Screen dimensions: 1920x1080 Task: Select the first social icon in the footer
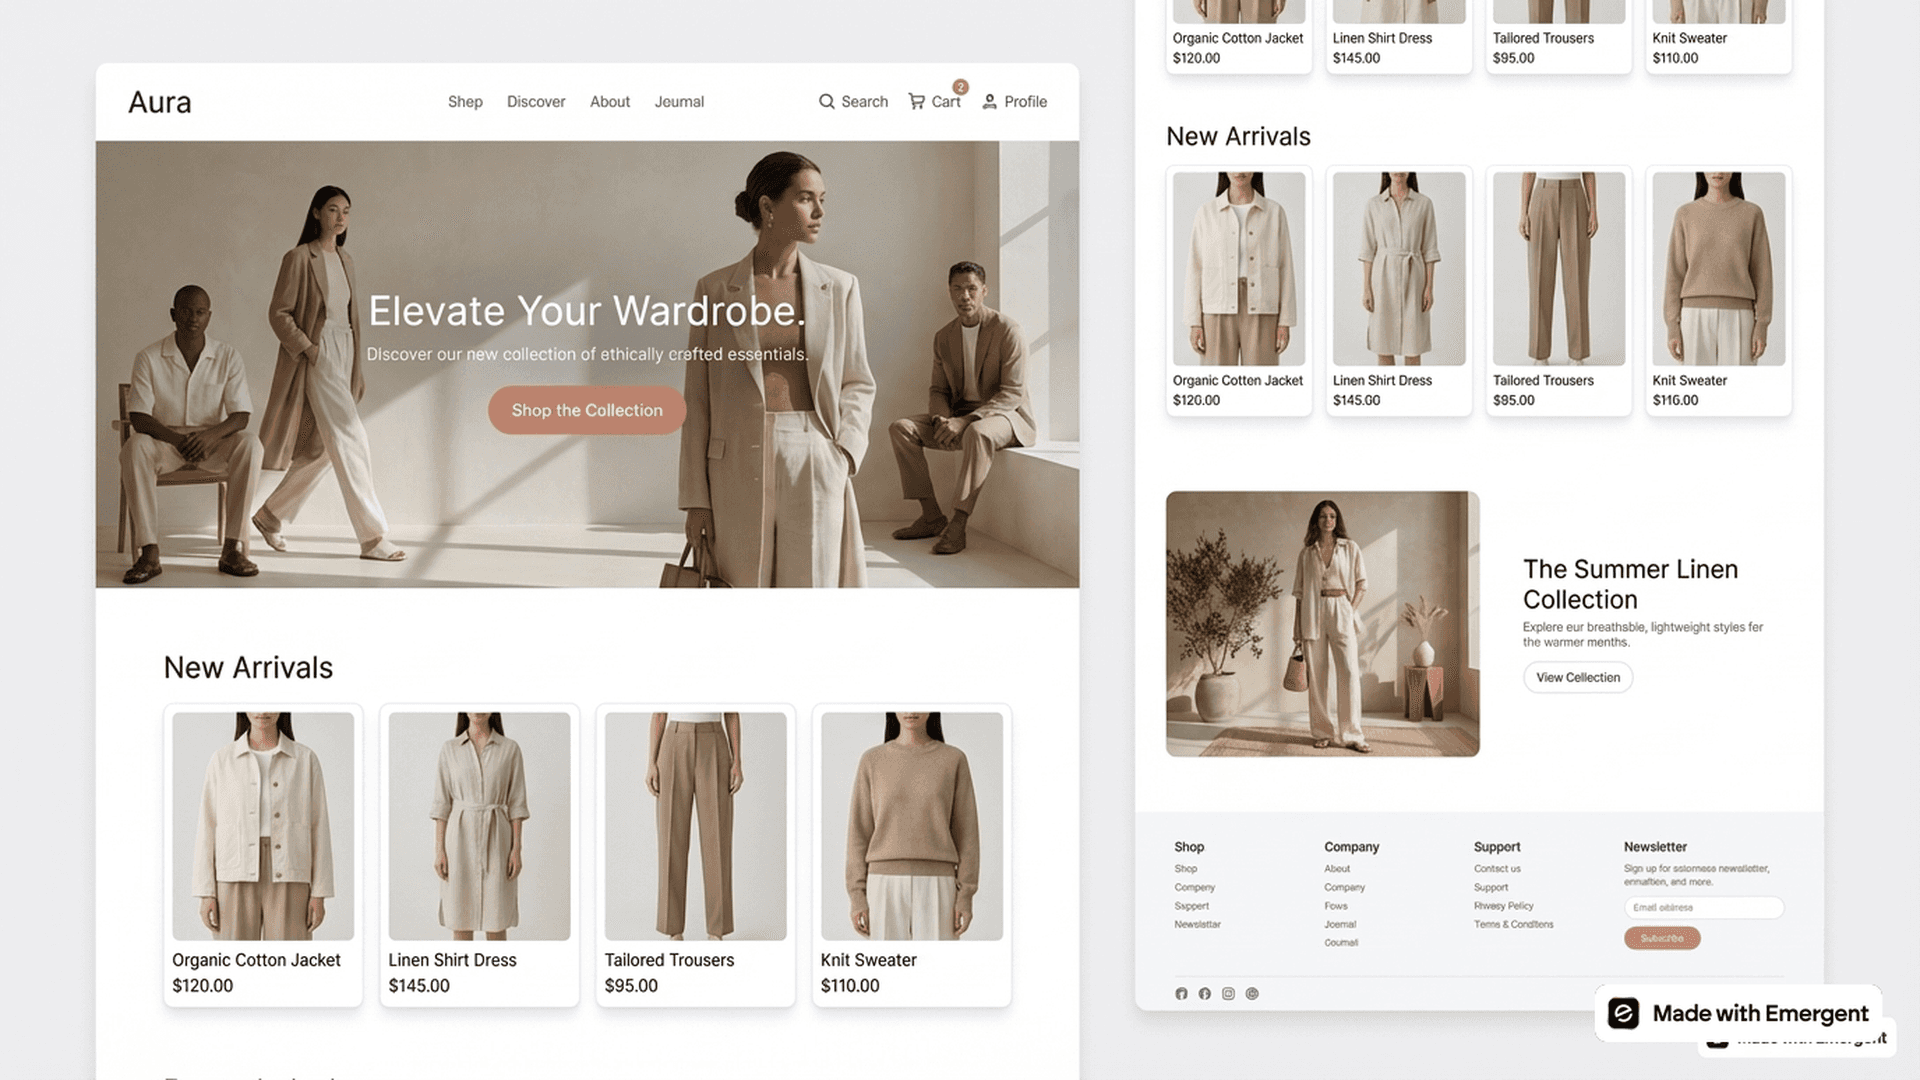(x=1181, y=993)
